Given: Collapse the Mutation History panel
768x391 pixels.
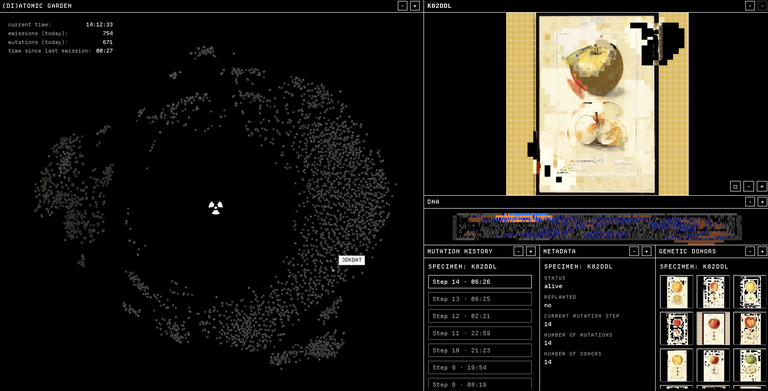Looking at the screenshot, I should (518, 251).
